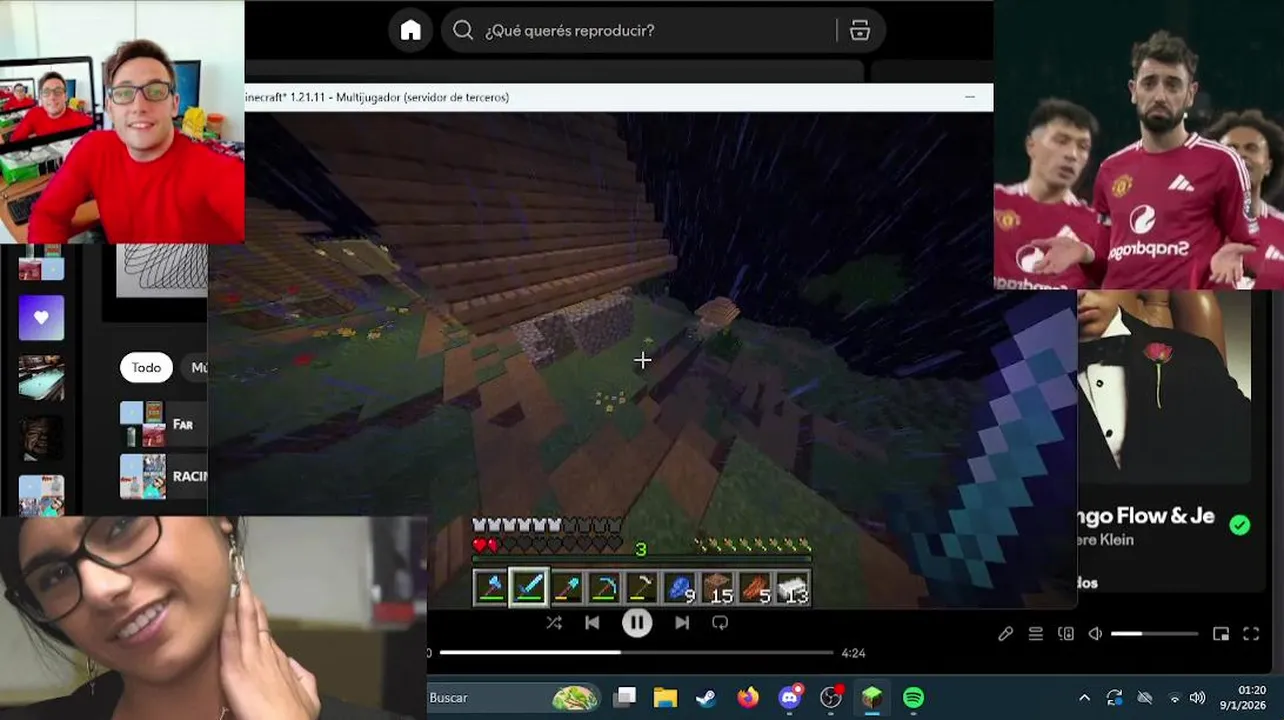Skip to the previous track
Screen dimensions: 1284x720
click(x=592, y=623)
